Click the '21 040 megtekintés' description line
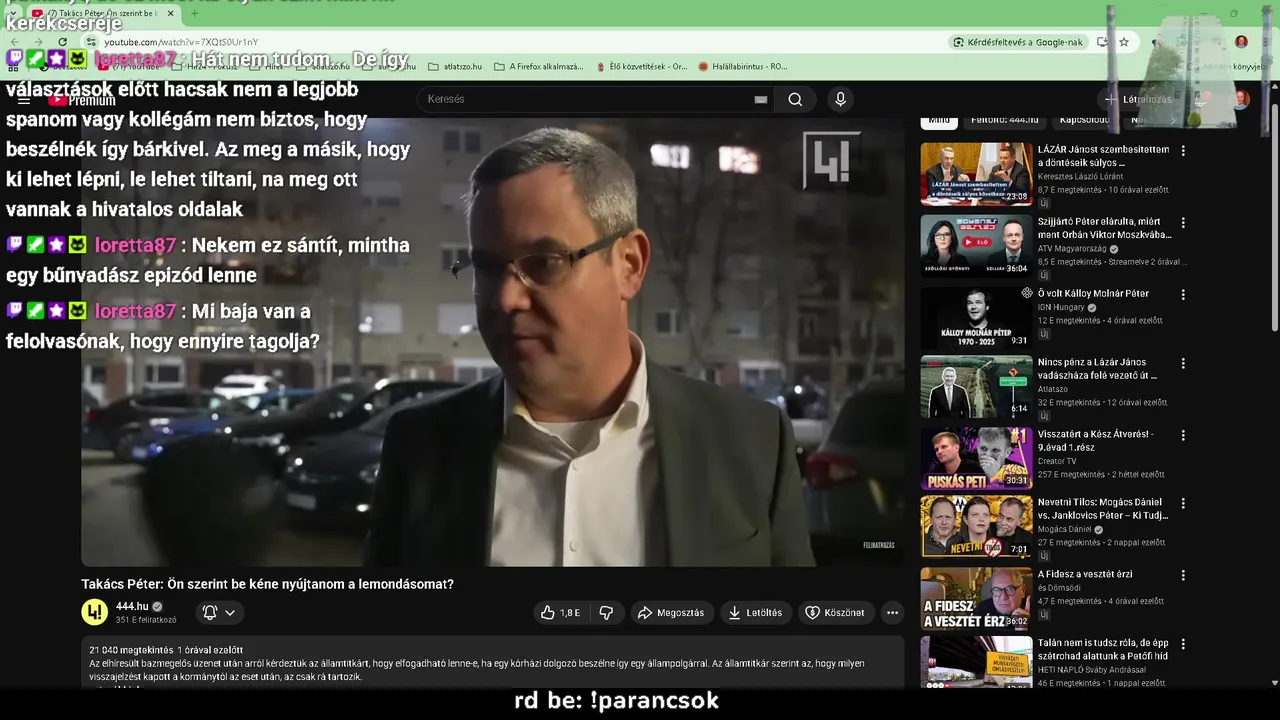The height and width of the screenshot is (720, 1280). coord(166,650)
